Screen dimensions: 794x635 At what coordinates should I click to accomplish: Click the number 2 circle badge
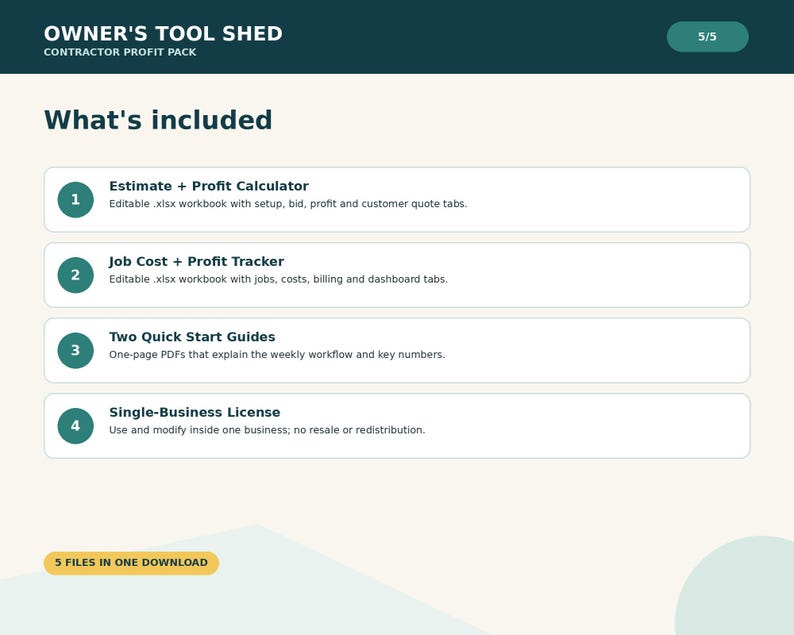tap(75, 275)
